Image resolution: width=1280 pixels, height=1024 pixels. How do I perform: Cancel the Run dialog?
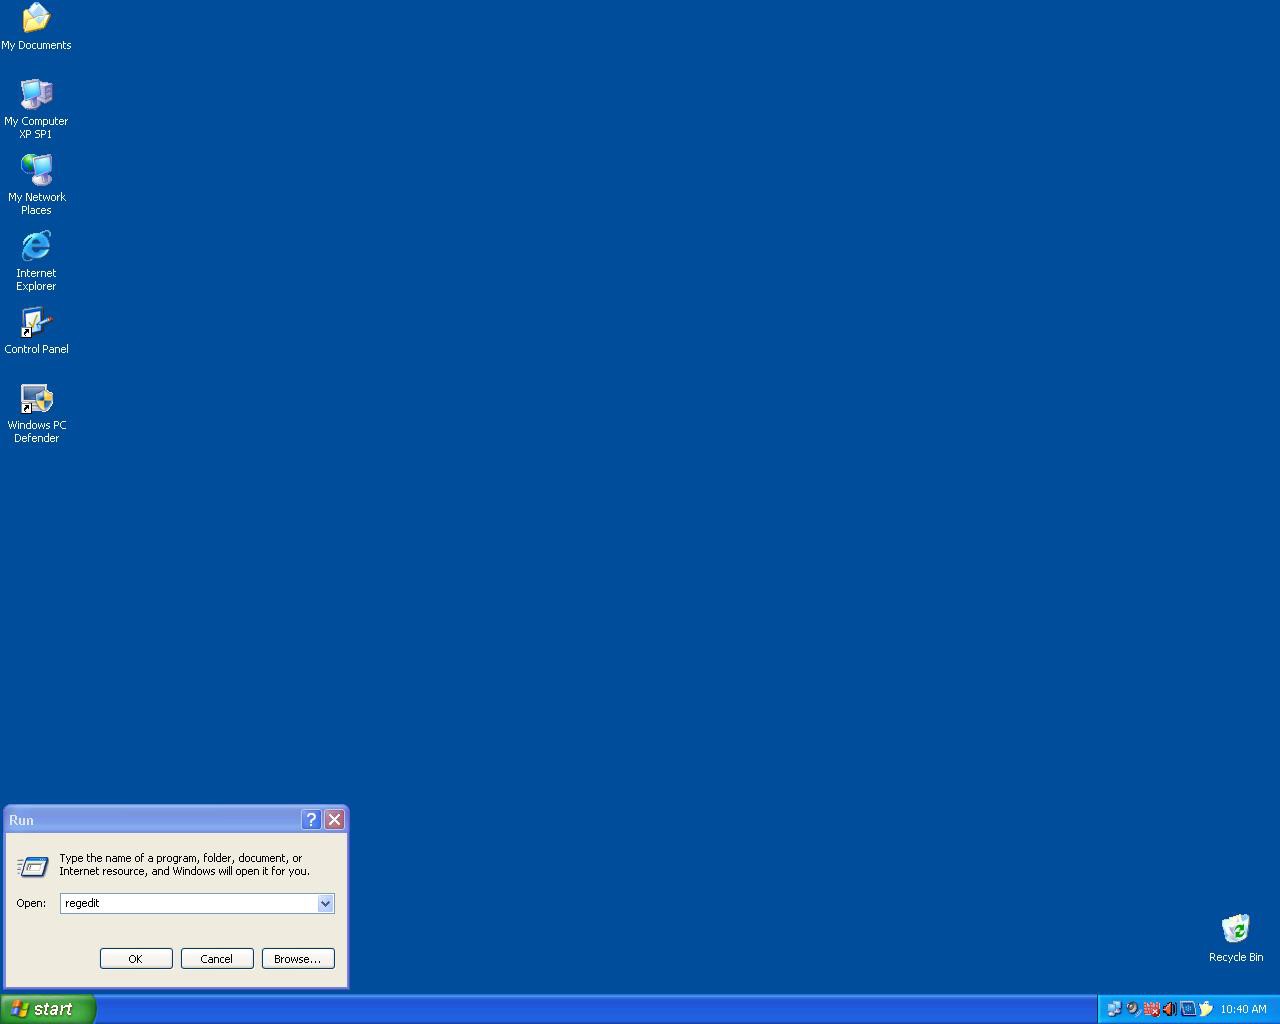(x=216, y=958)
